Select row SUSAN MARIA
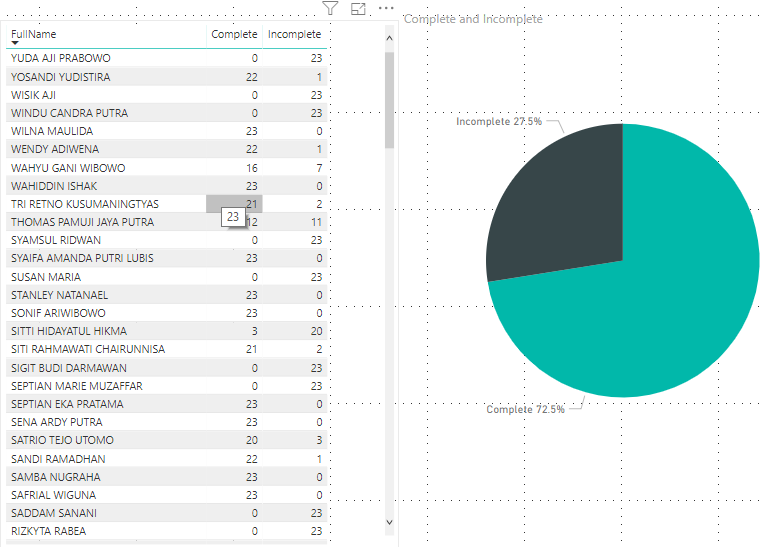The image size is (767, 547). (x=166, y=277)
